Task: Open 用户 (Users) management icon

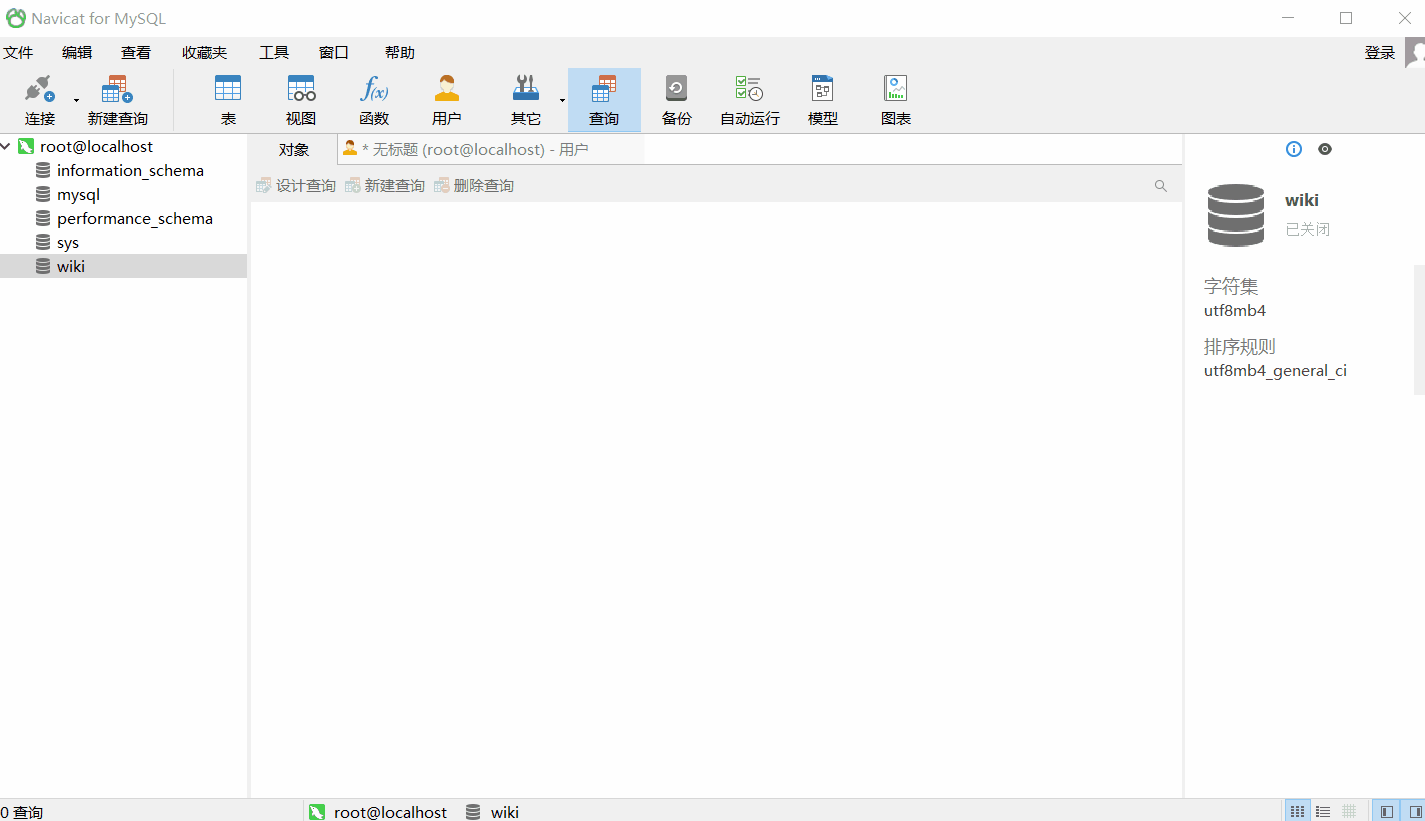Action: click(446, 97)
